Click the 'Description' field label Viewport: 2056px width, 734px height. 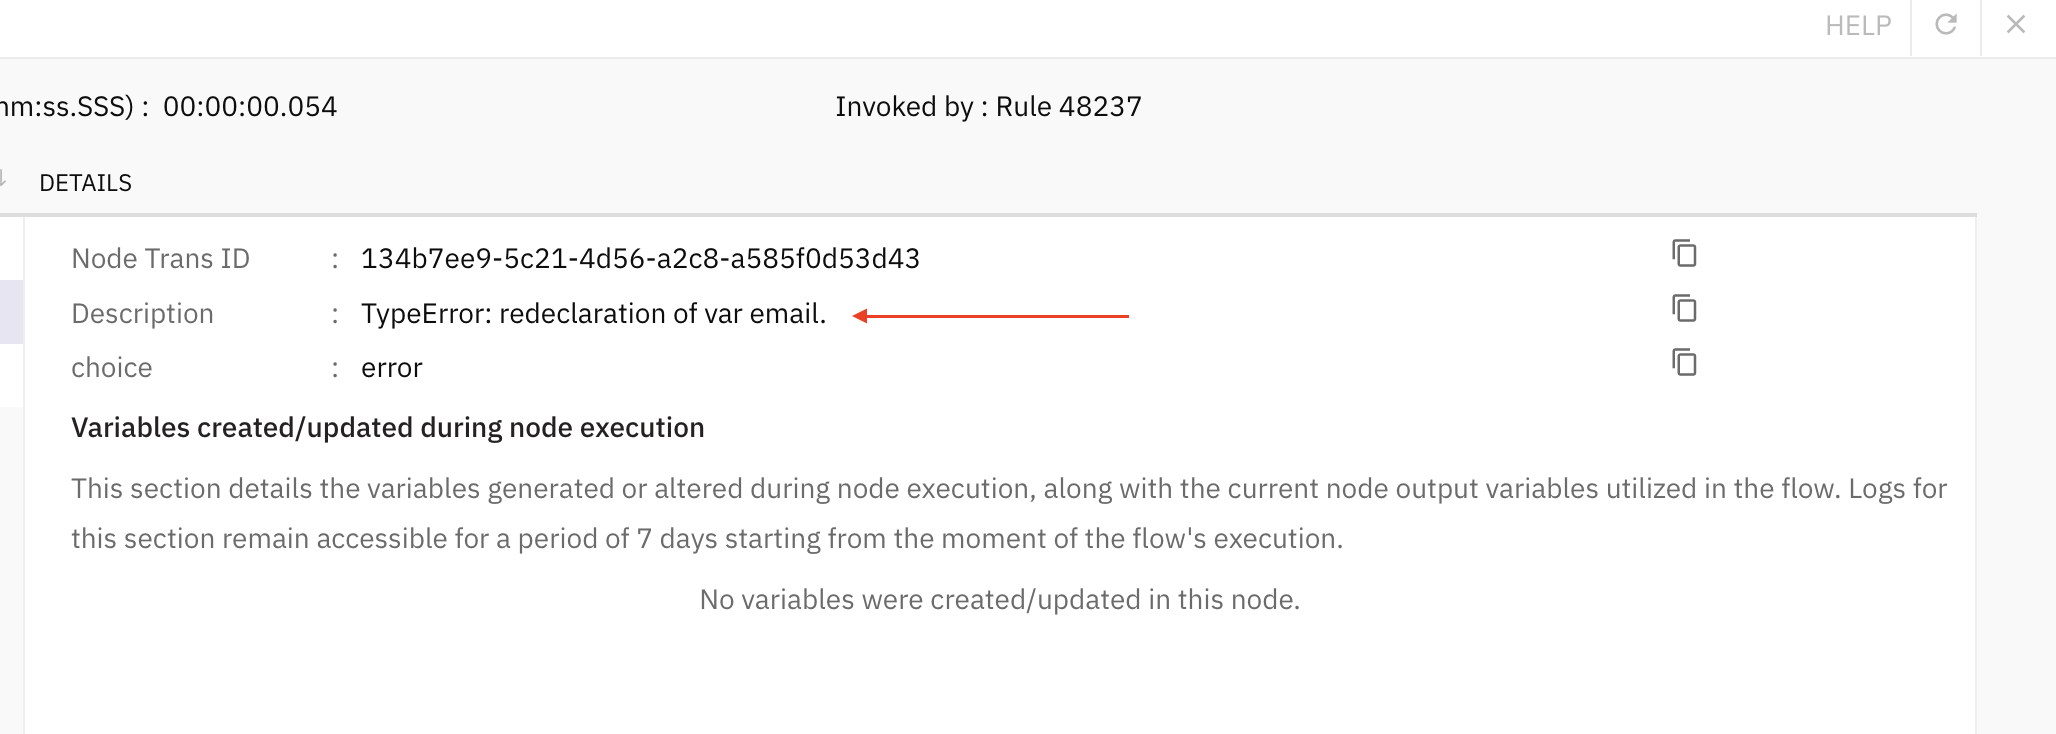tap(142, 314)
